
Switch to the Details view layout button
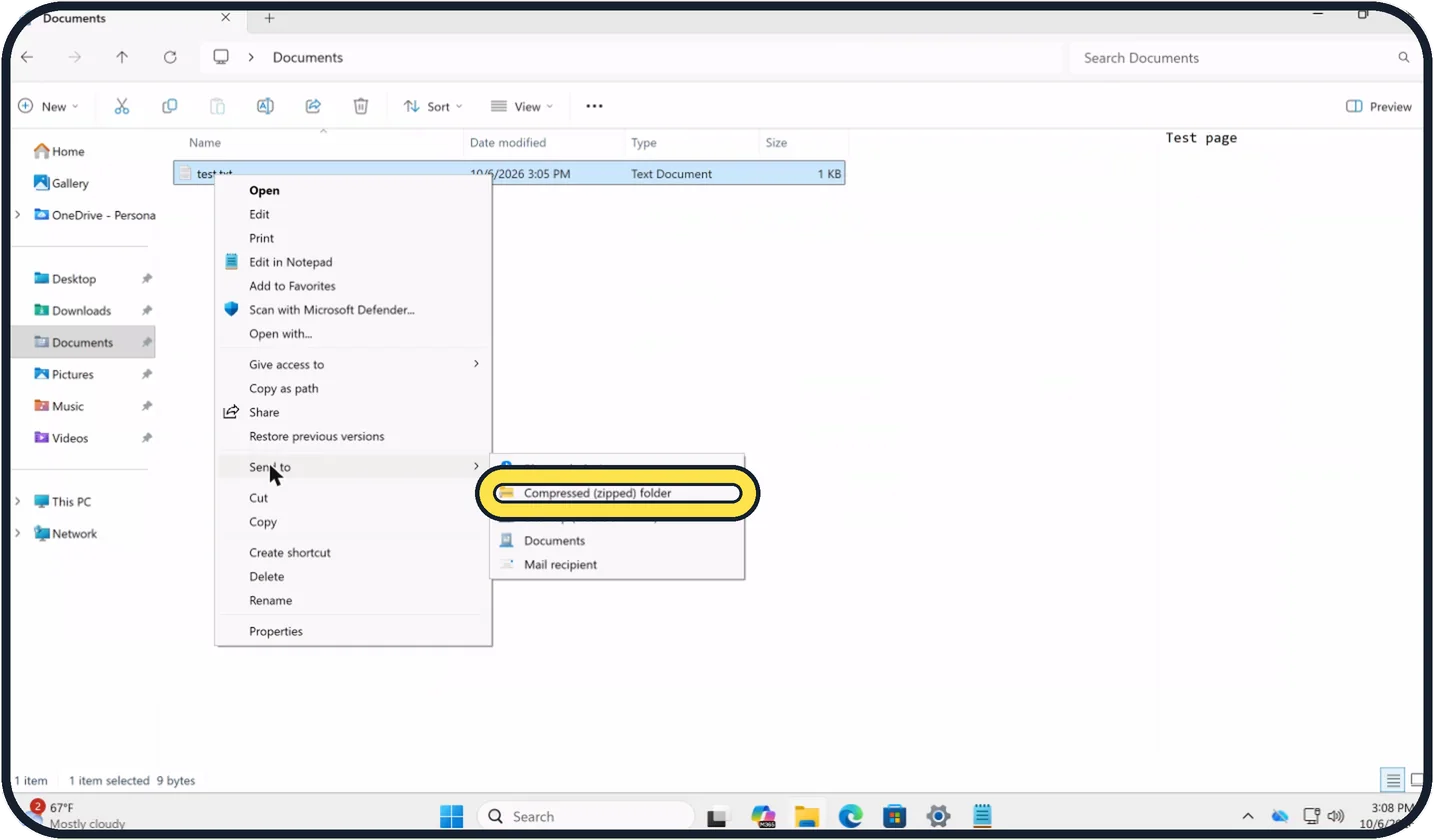point(1392,780)
